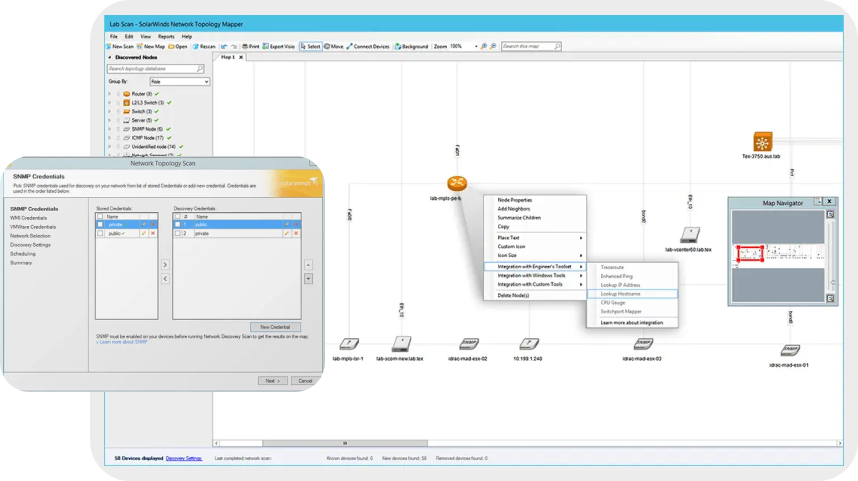Viewport: 858px width, 481px height.
Task: Click the New Scan toolbar icon
Action: [109, 47]
